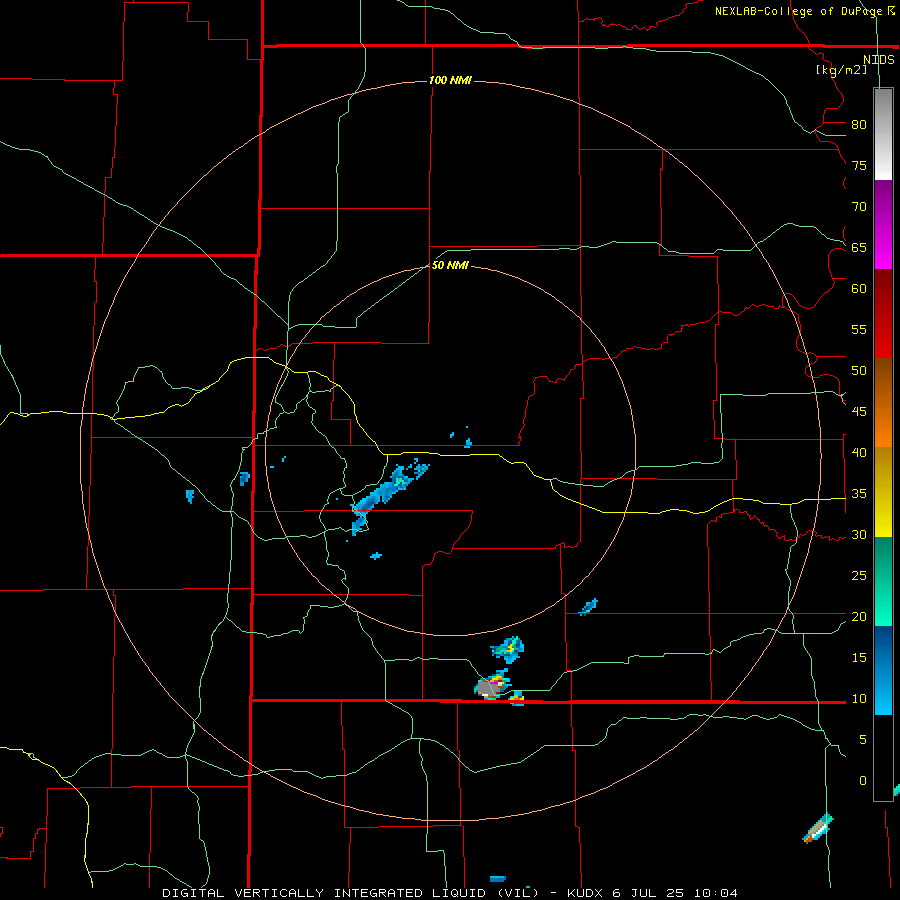This screenshot has width=900, height=900.
Task: Click the scale value 65
Action: (859, 247)
